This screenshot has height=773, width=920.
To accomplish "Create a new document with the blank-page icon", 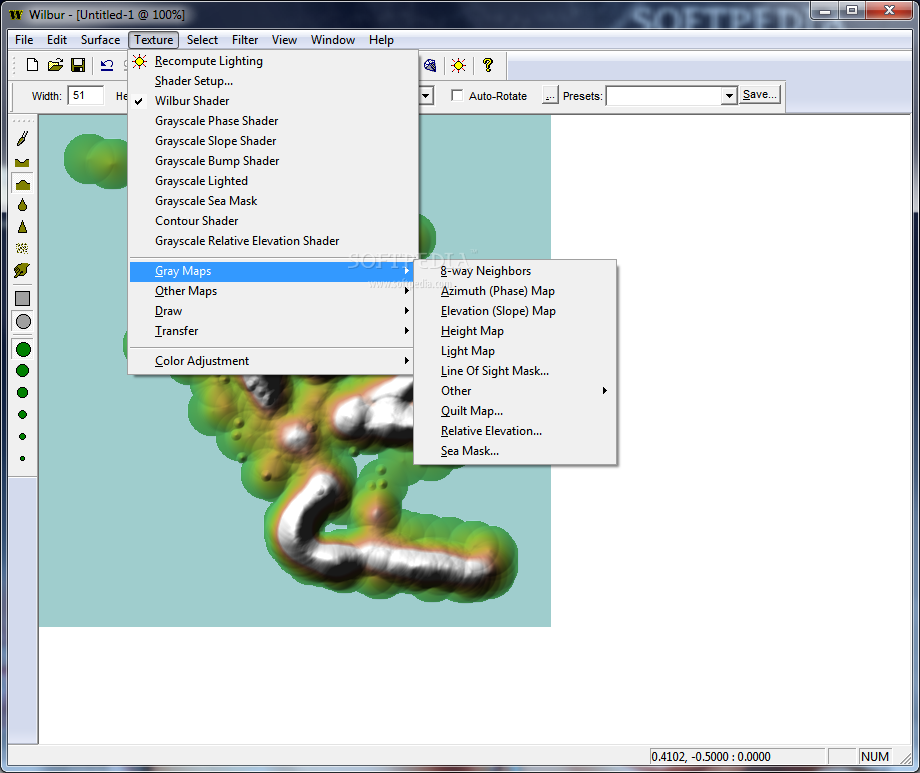I will coord(32,65).
